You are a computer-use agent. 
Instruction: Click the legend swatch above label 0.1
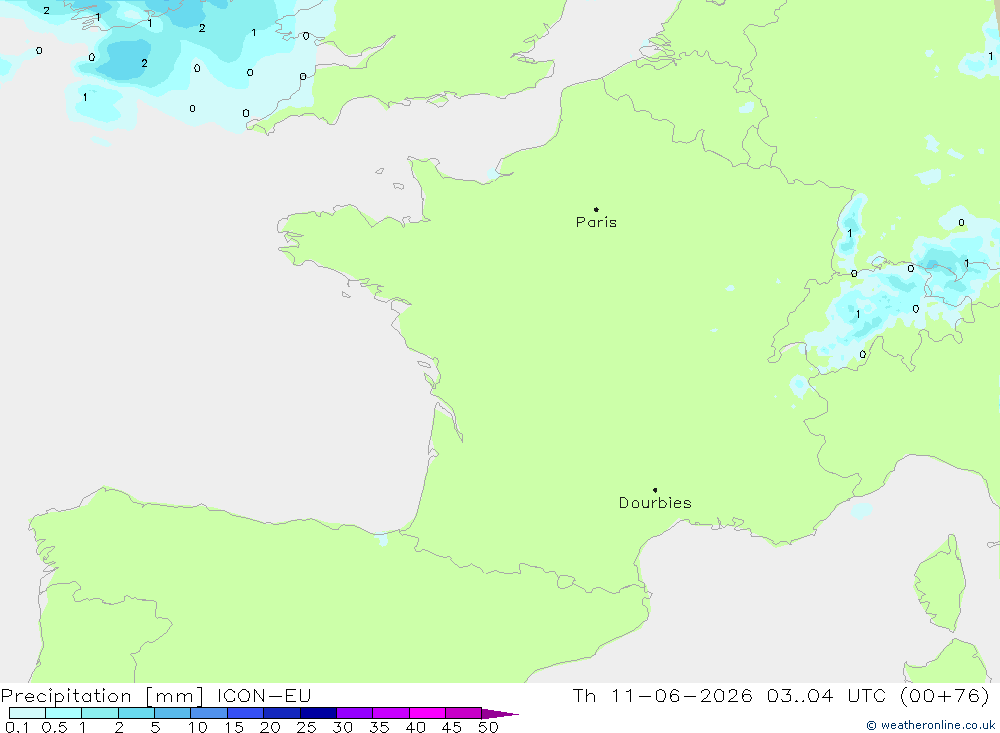click(27, 713)
